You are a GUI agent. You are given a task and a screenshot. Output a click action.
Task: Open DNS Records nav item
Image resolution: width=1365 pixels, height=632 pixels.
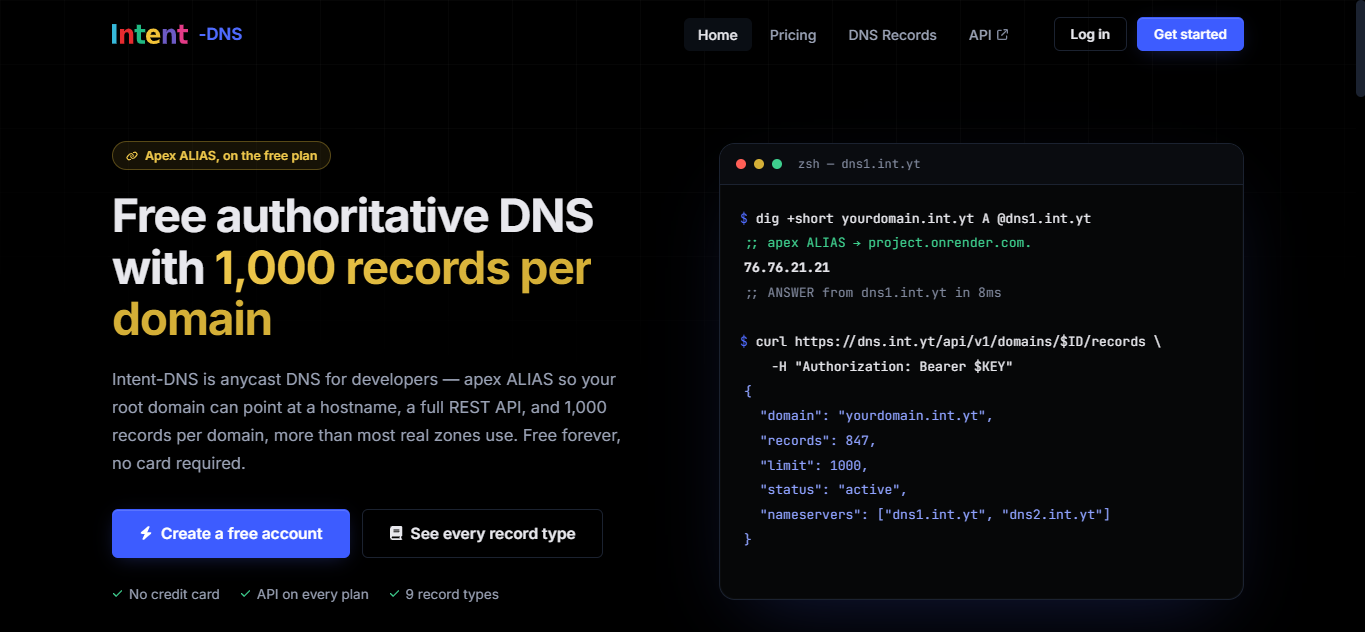(x=892, y=34)
